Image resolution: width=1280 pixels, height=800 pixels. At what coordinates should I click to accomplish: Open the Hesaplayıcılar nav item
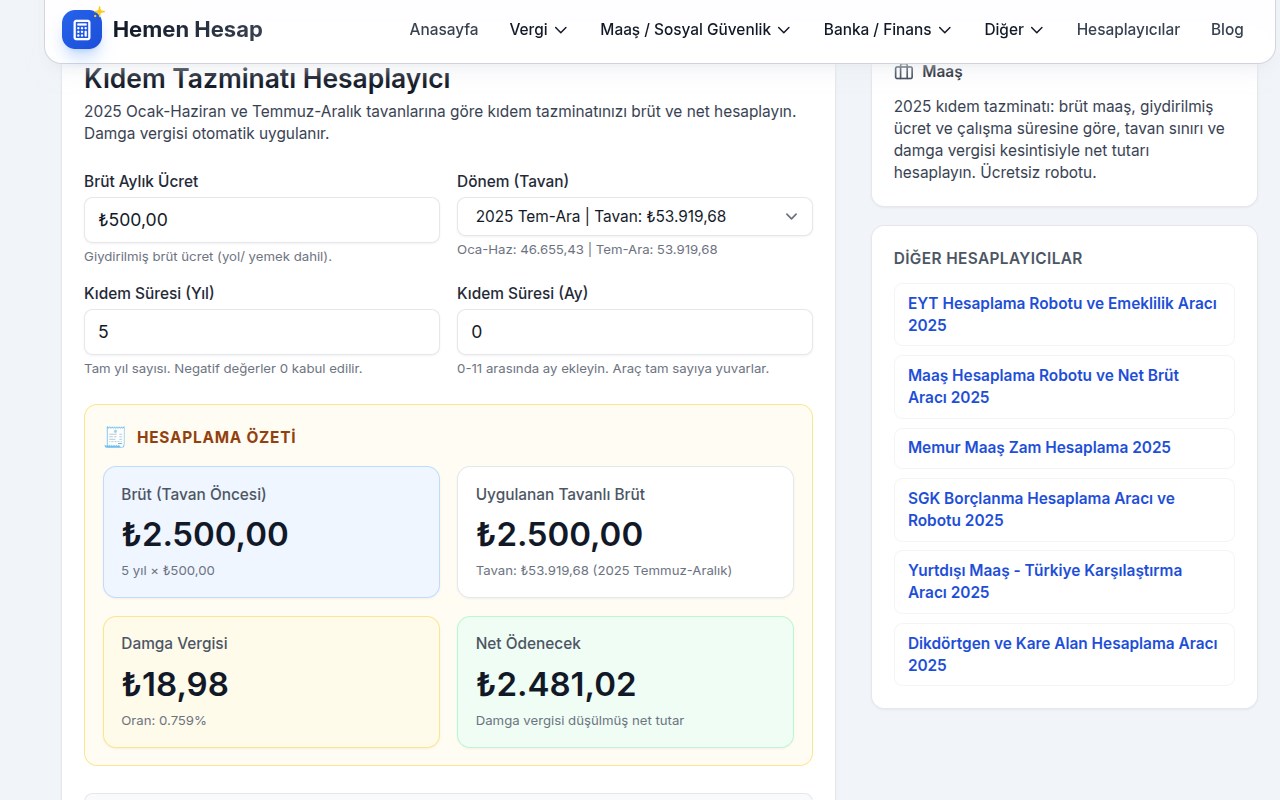pyautogui.click(x=1127, y=30)
